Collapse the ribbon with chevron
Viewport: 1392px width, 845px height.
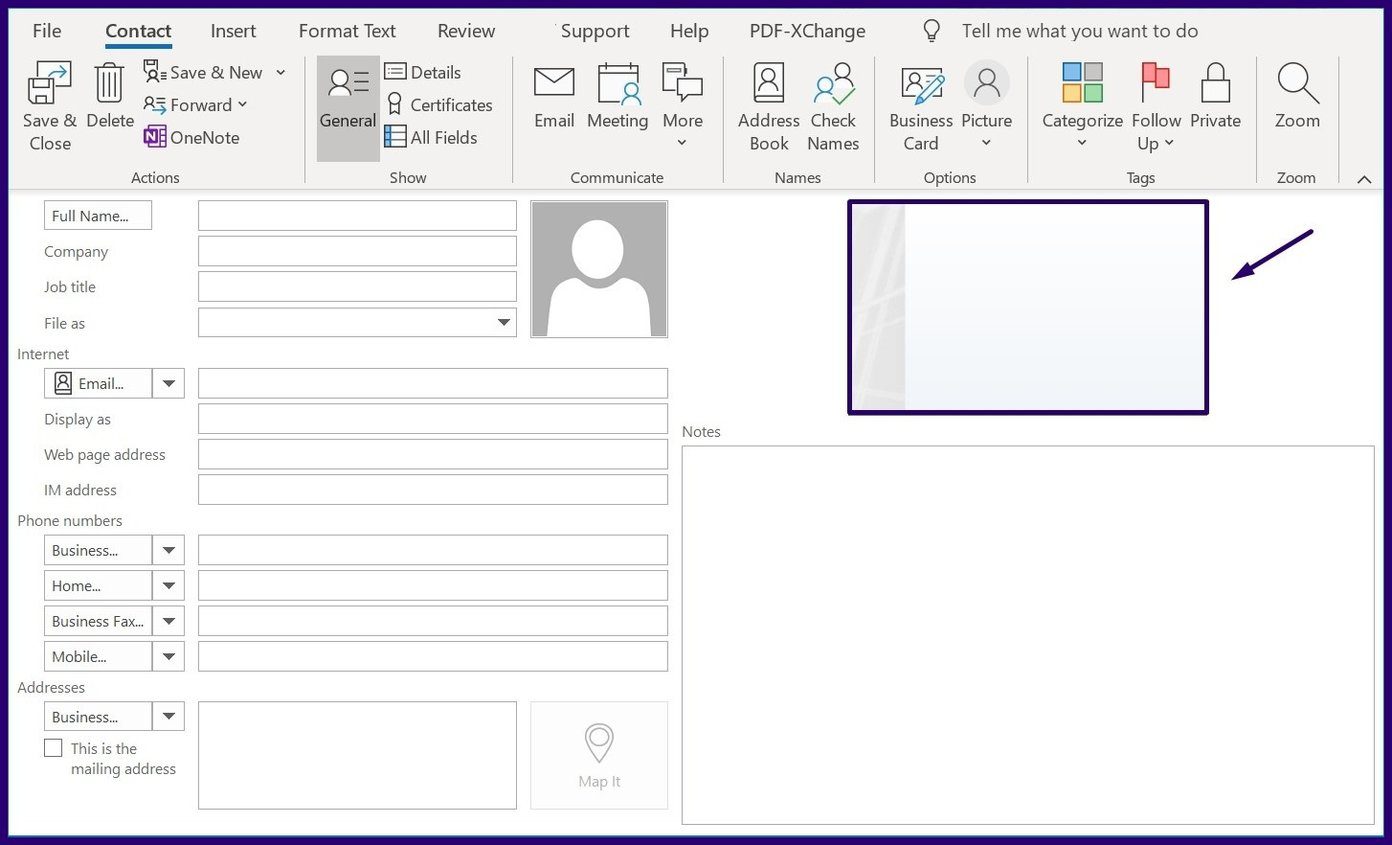click(x=1364, y=179)
